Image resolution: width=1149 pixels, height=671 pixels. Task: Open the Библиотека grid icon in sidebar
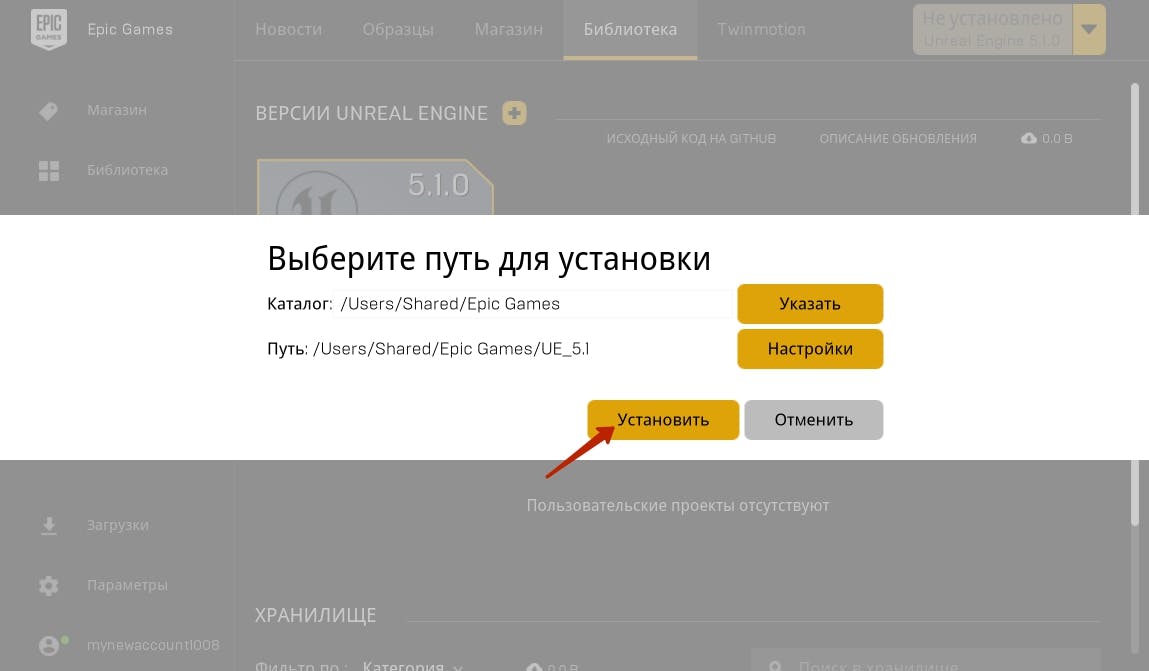tap(48, 171)
